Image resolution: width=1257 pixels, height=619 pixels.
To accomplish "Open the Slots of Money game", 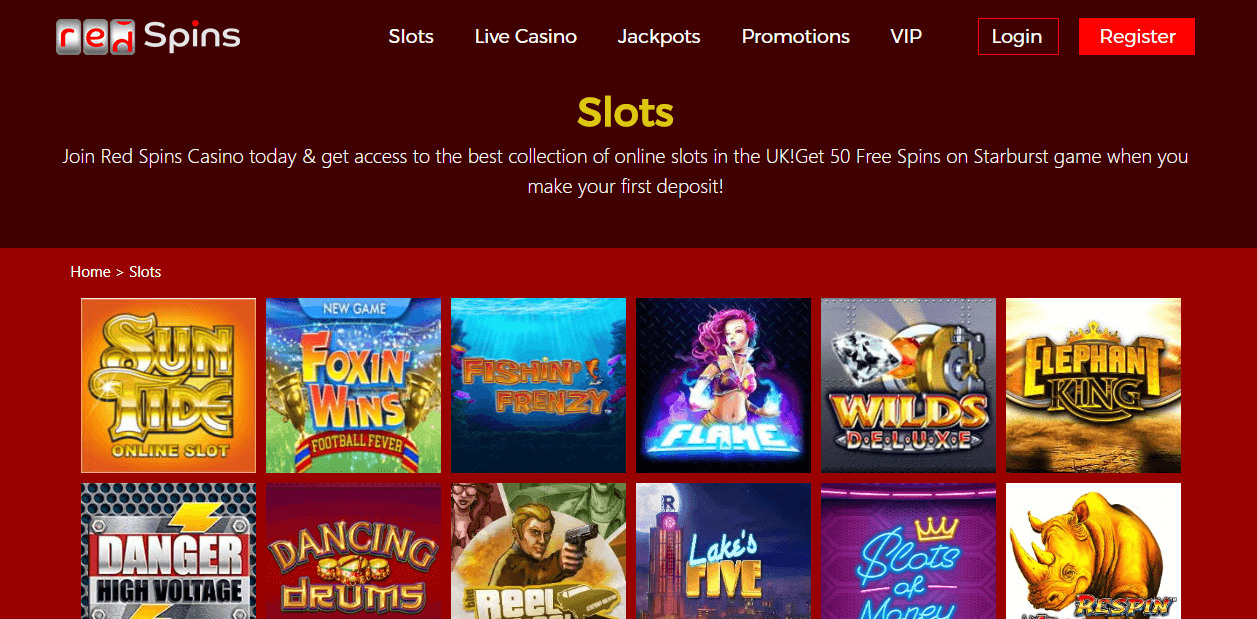I will tap(908, 551).
